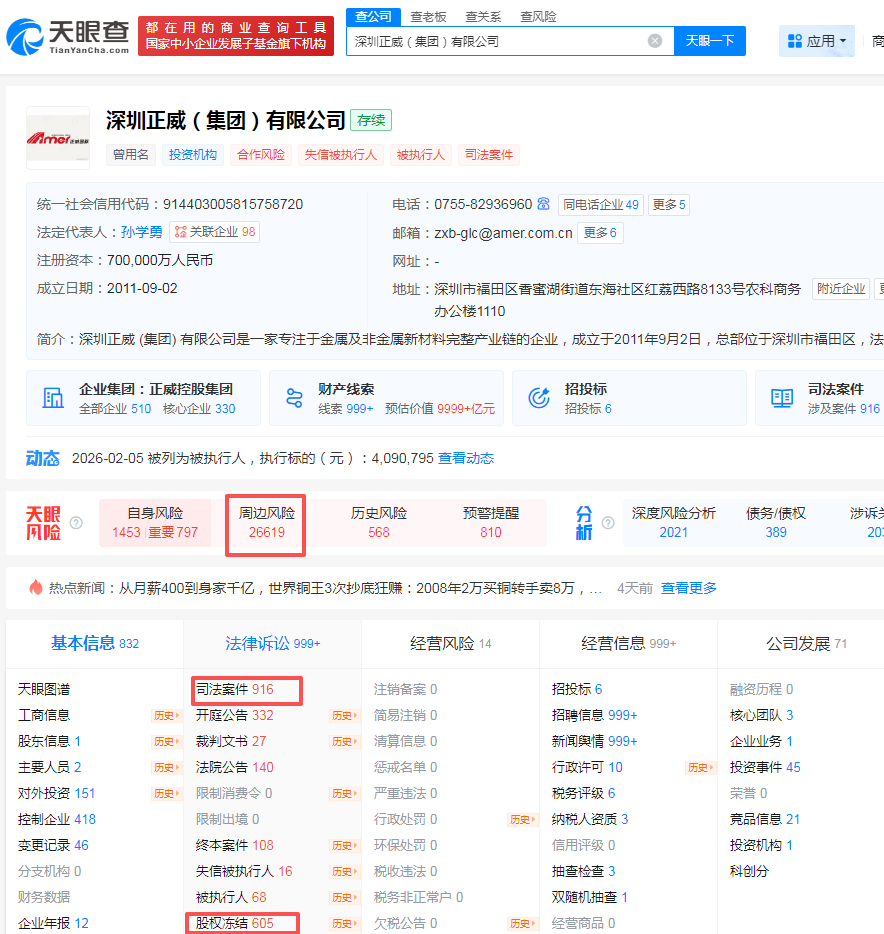Expand more phone numbers with 更多 5
This screenshot has width=884, height=934.
[669, 205]
